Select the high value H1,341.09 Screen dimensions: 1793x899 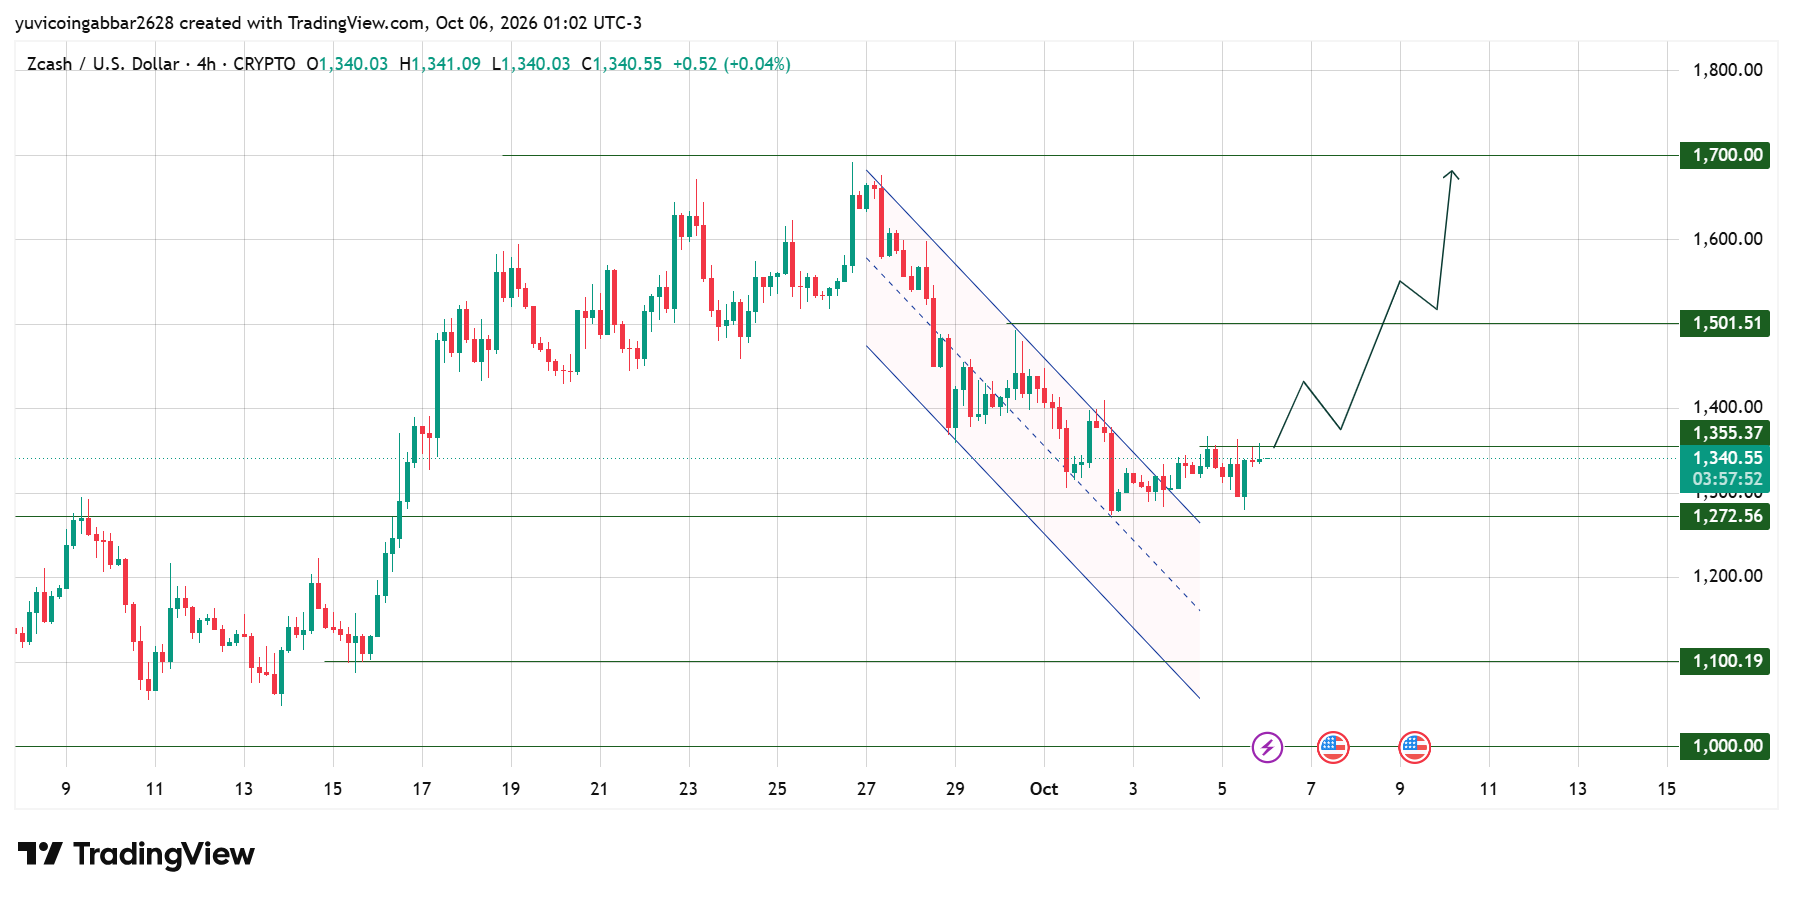coord(440,64)
